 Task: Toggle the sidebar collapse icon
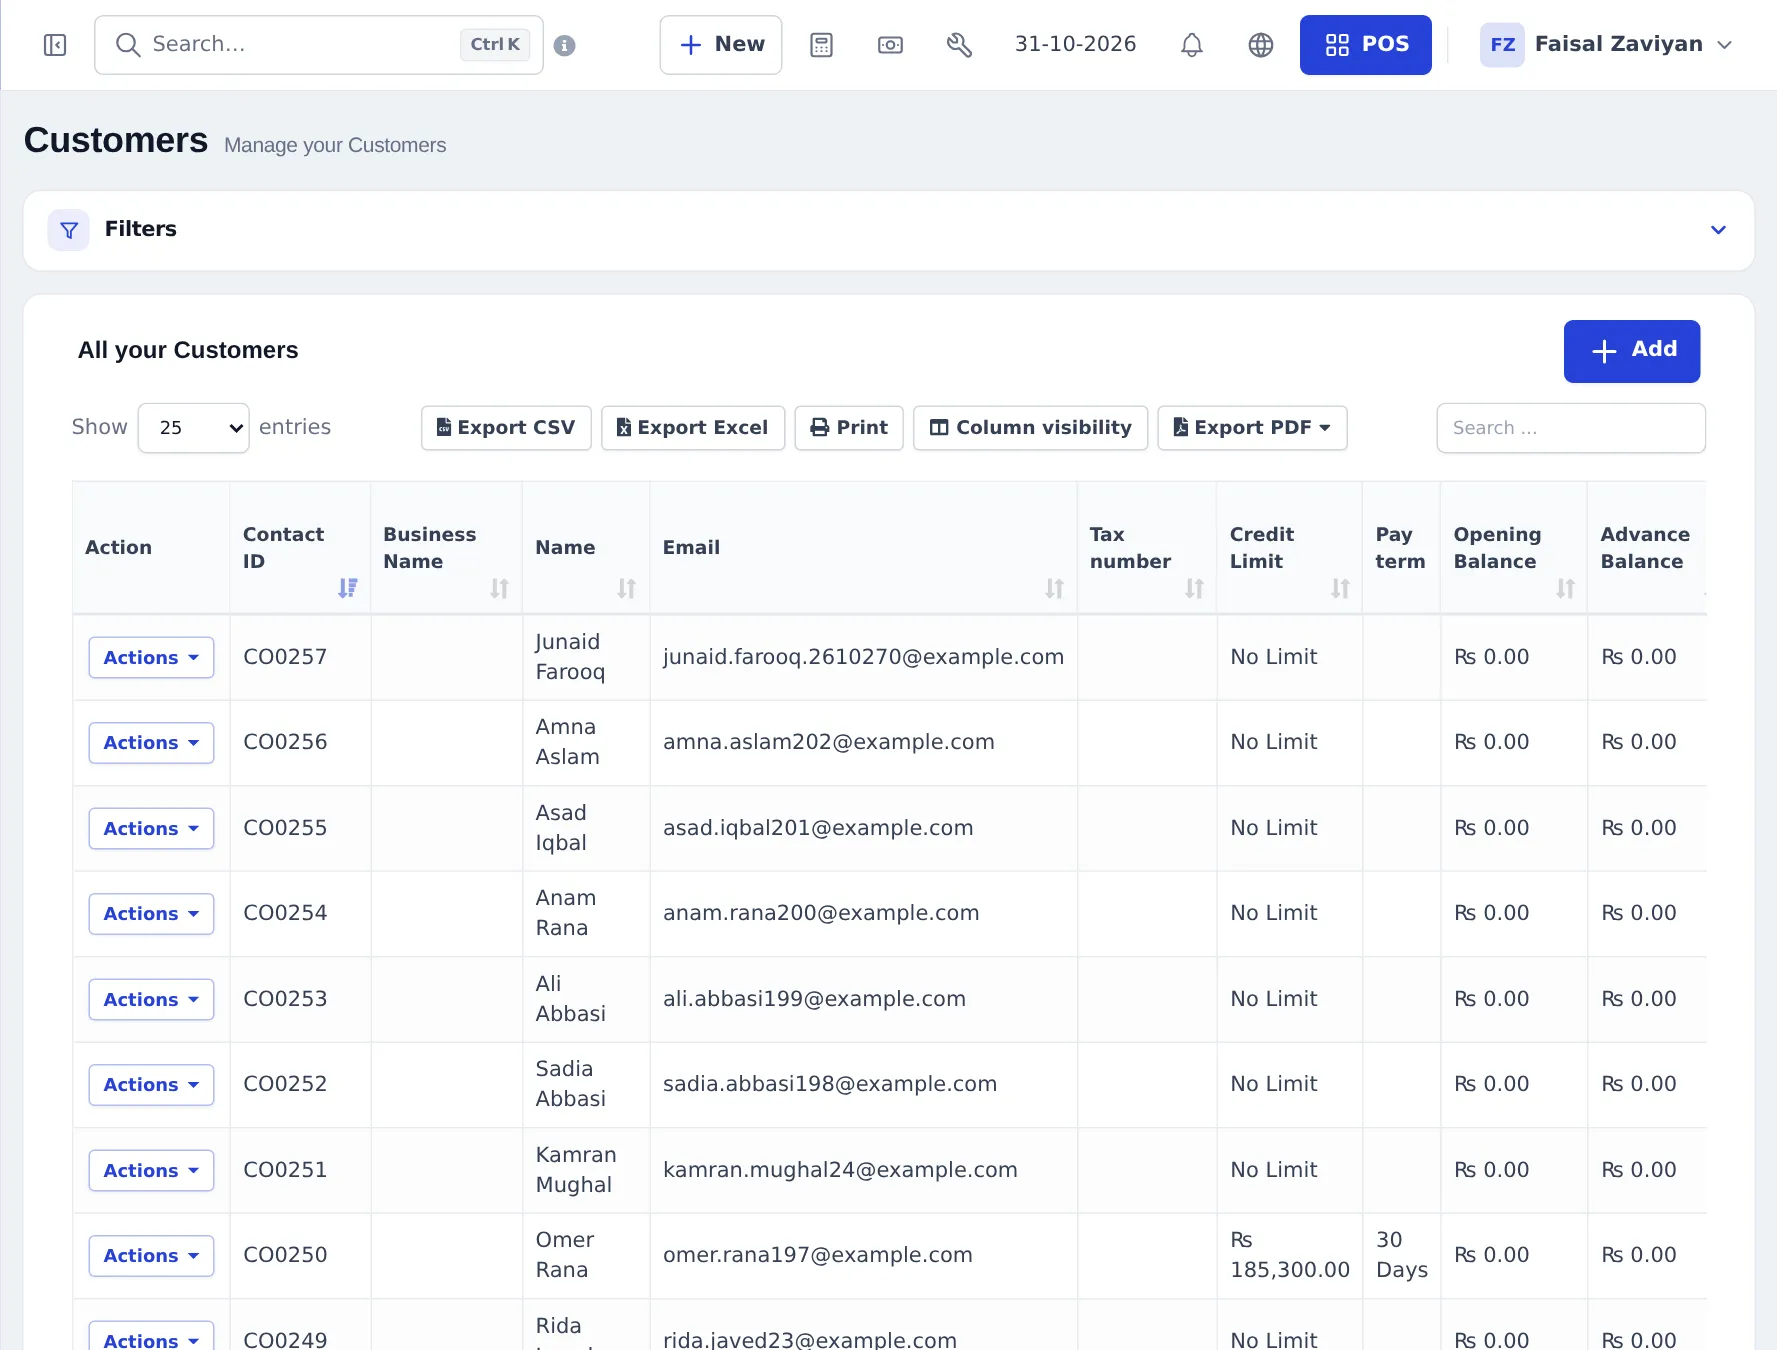[x=55, y=45]
